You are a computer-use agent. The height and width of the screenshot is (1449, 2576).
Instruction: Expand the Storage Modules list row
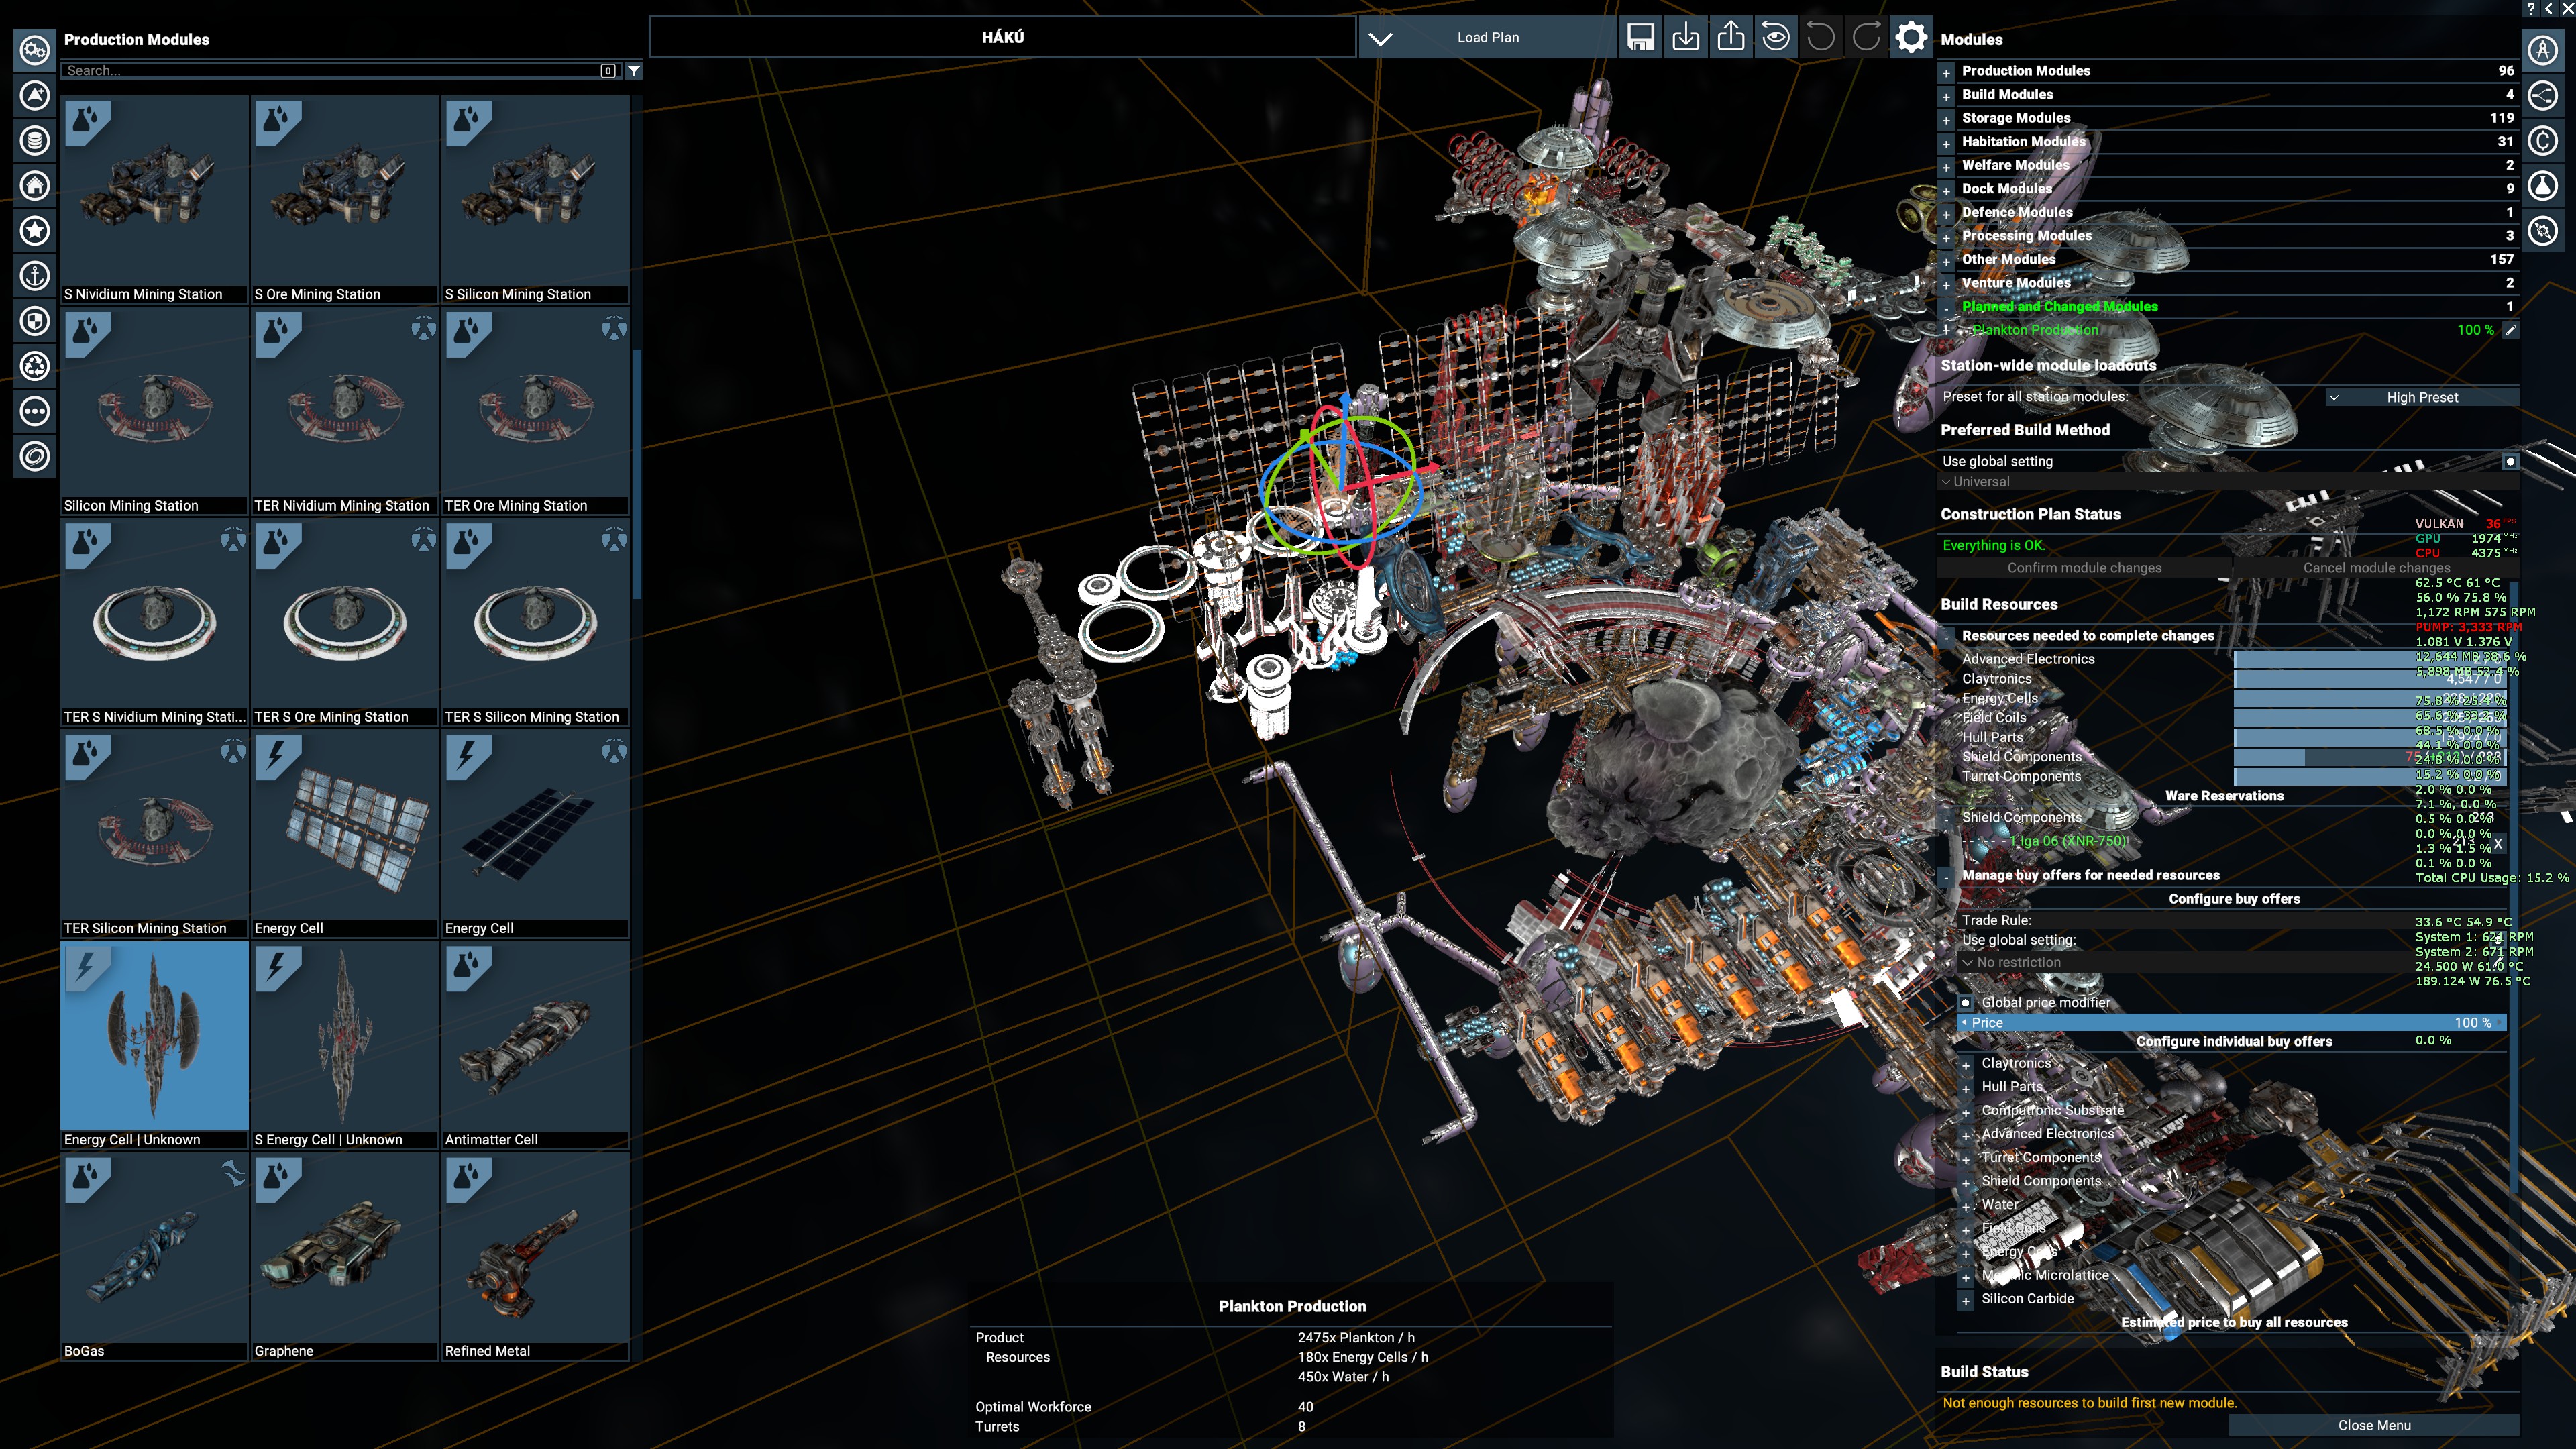tap(1946, 120)
